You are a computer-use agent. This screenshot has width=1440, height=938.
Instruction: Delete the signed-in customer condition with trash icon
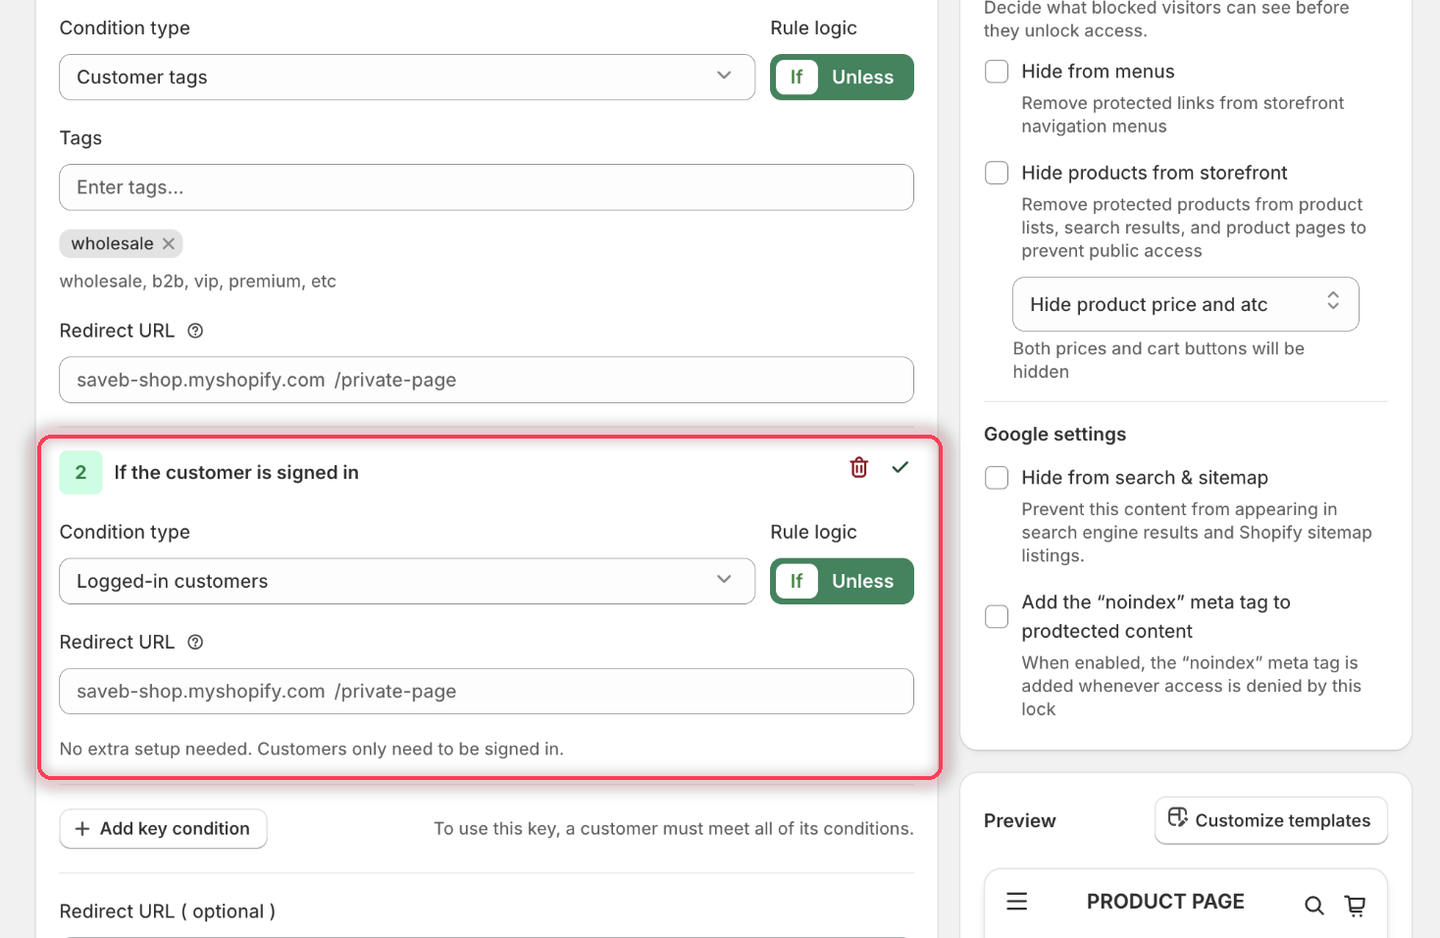pos(859,467)
